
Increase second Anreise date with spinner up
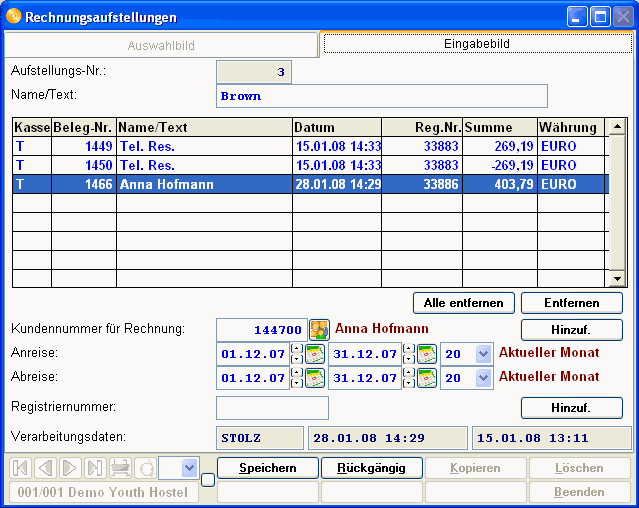click(x=409, y=349)
